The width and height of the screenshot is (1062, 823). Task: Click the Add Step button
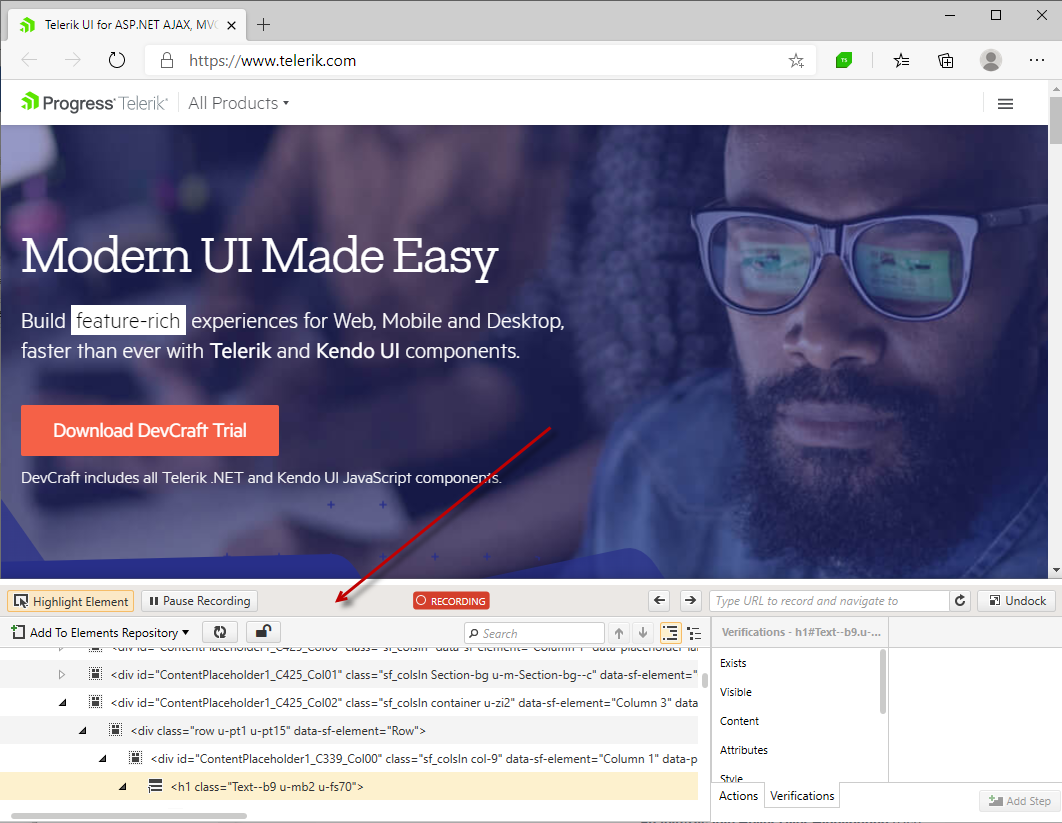tap(1019, 801)
